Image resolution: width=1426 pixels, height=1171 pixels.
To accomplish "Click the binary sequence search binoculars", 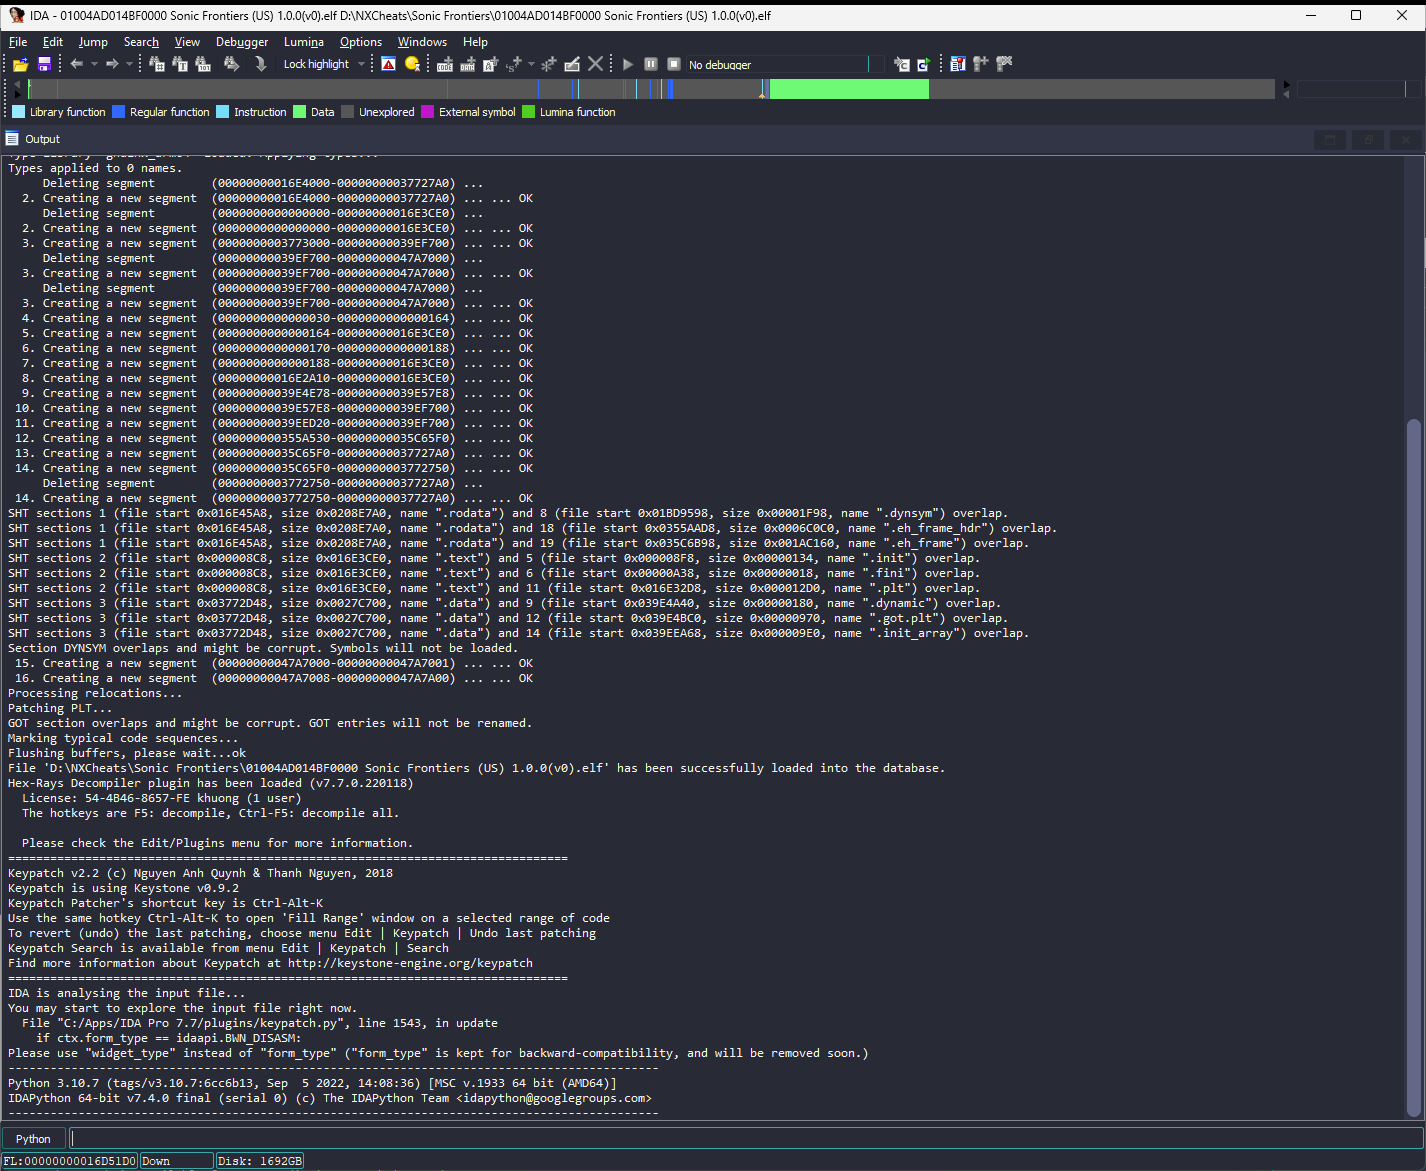I will pyautogui.click(x=203, y=64).
